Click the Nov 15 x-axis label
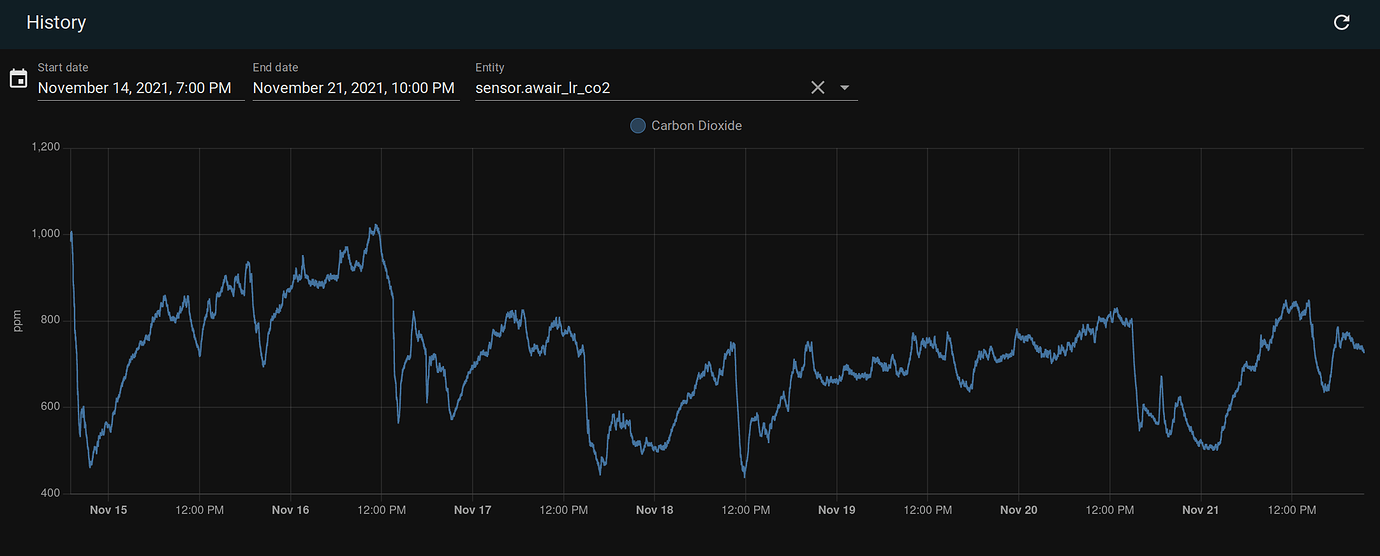 pos(108,510)
